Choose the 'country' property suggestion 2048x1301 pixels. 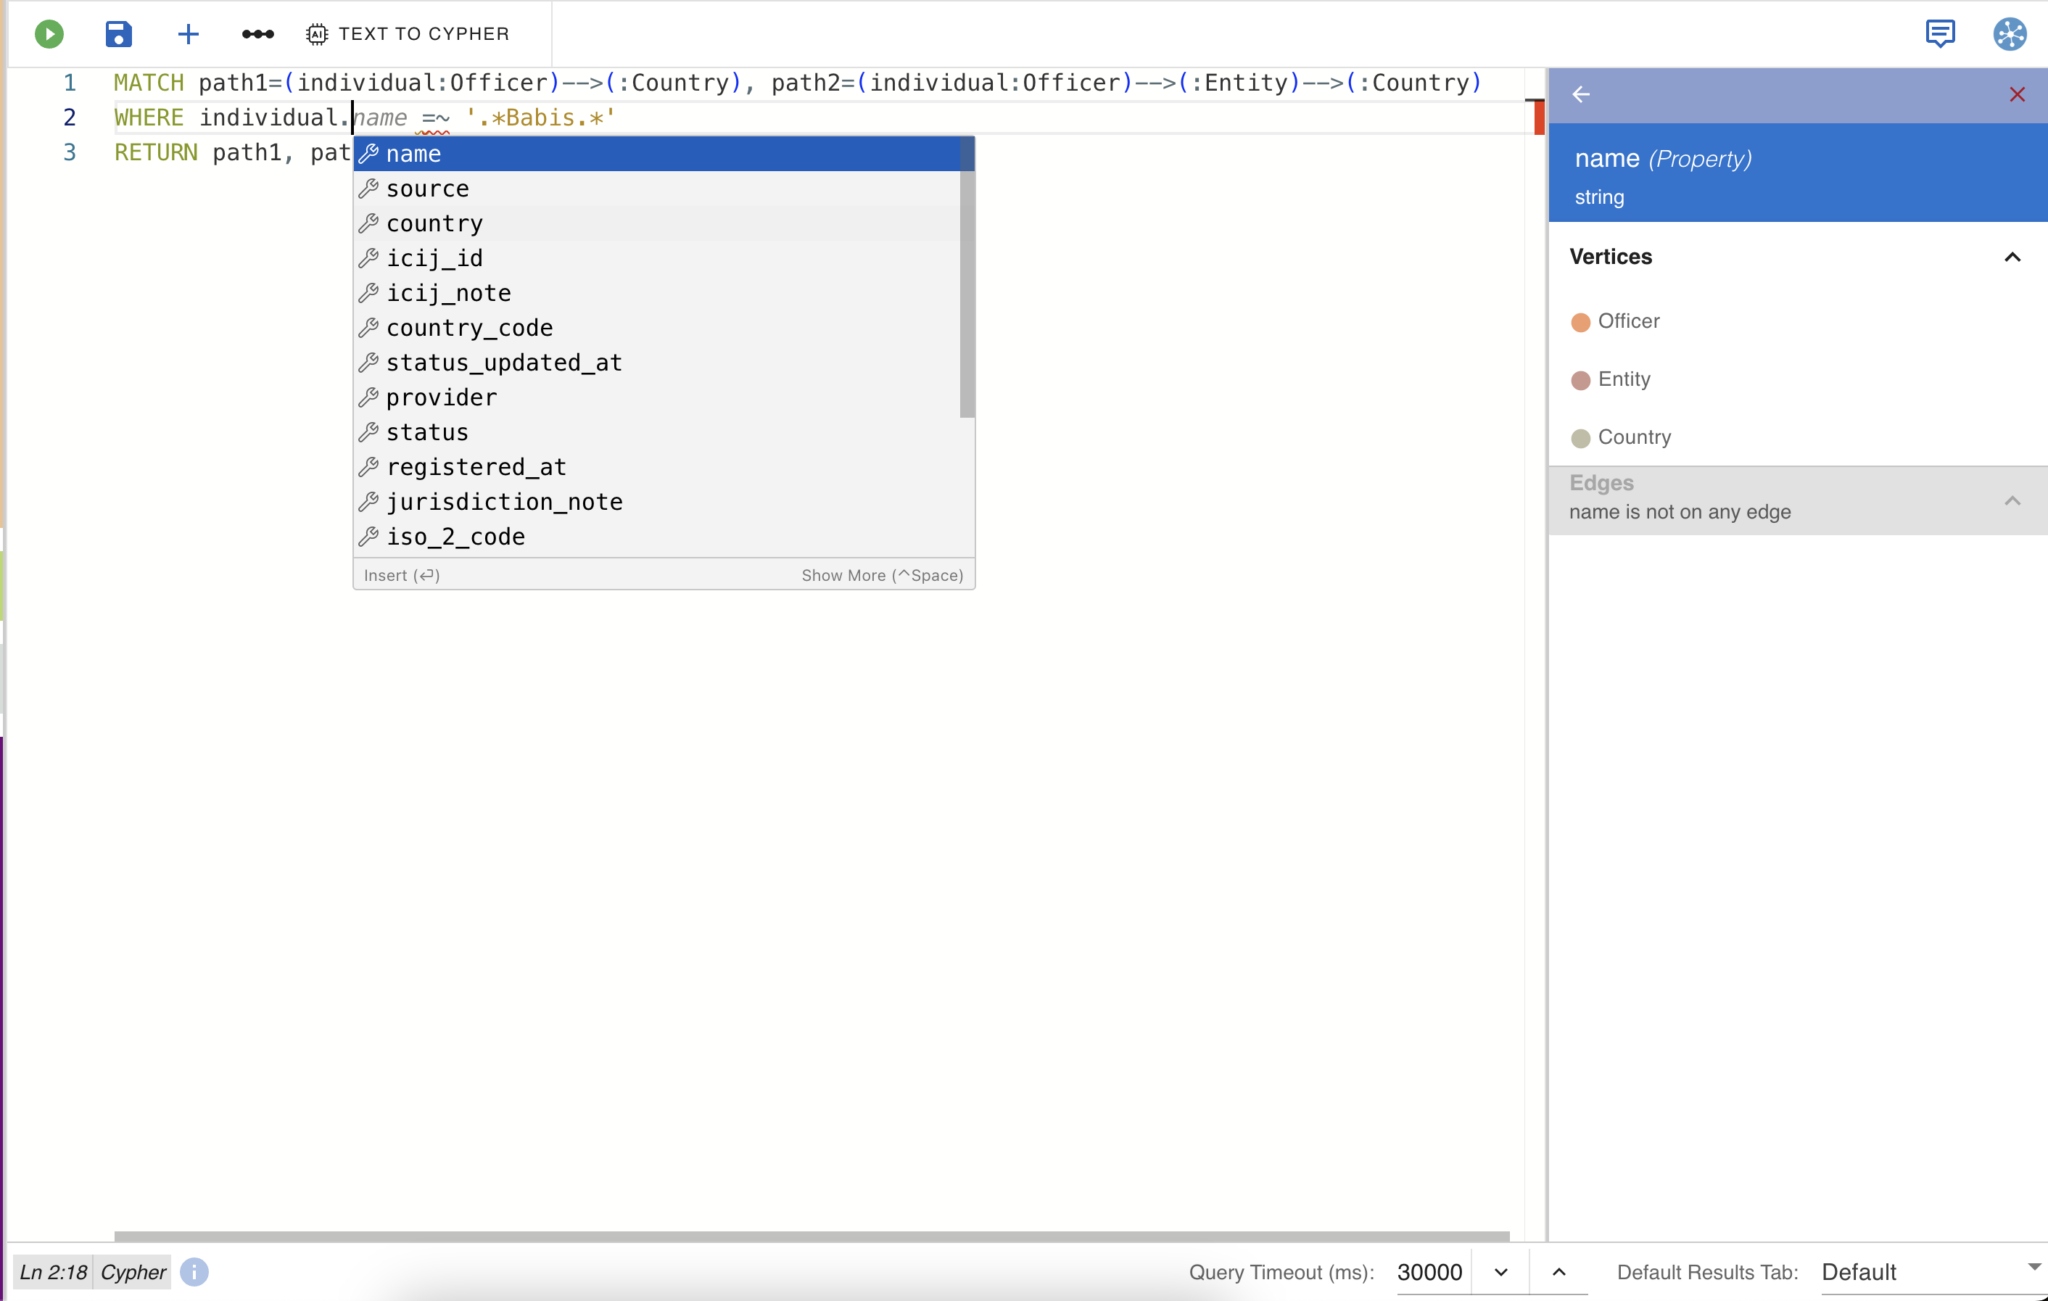(657, 223)
